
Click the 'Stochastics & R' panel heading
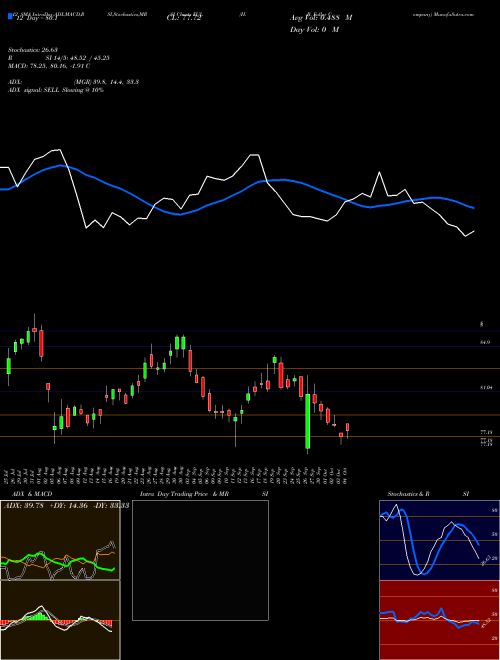pos(408,494)
